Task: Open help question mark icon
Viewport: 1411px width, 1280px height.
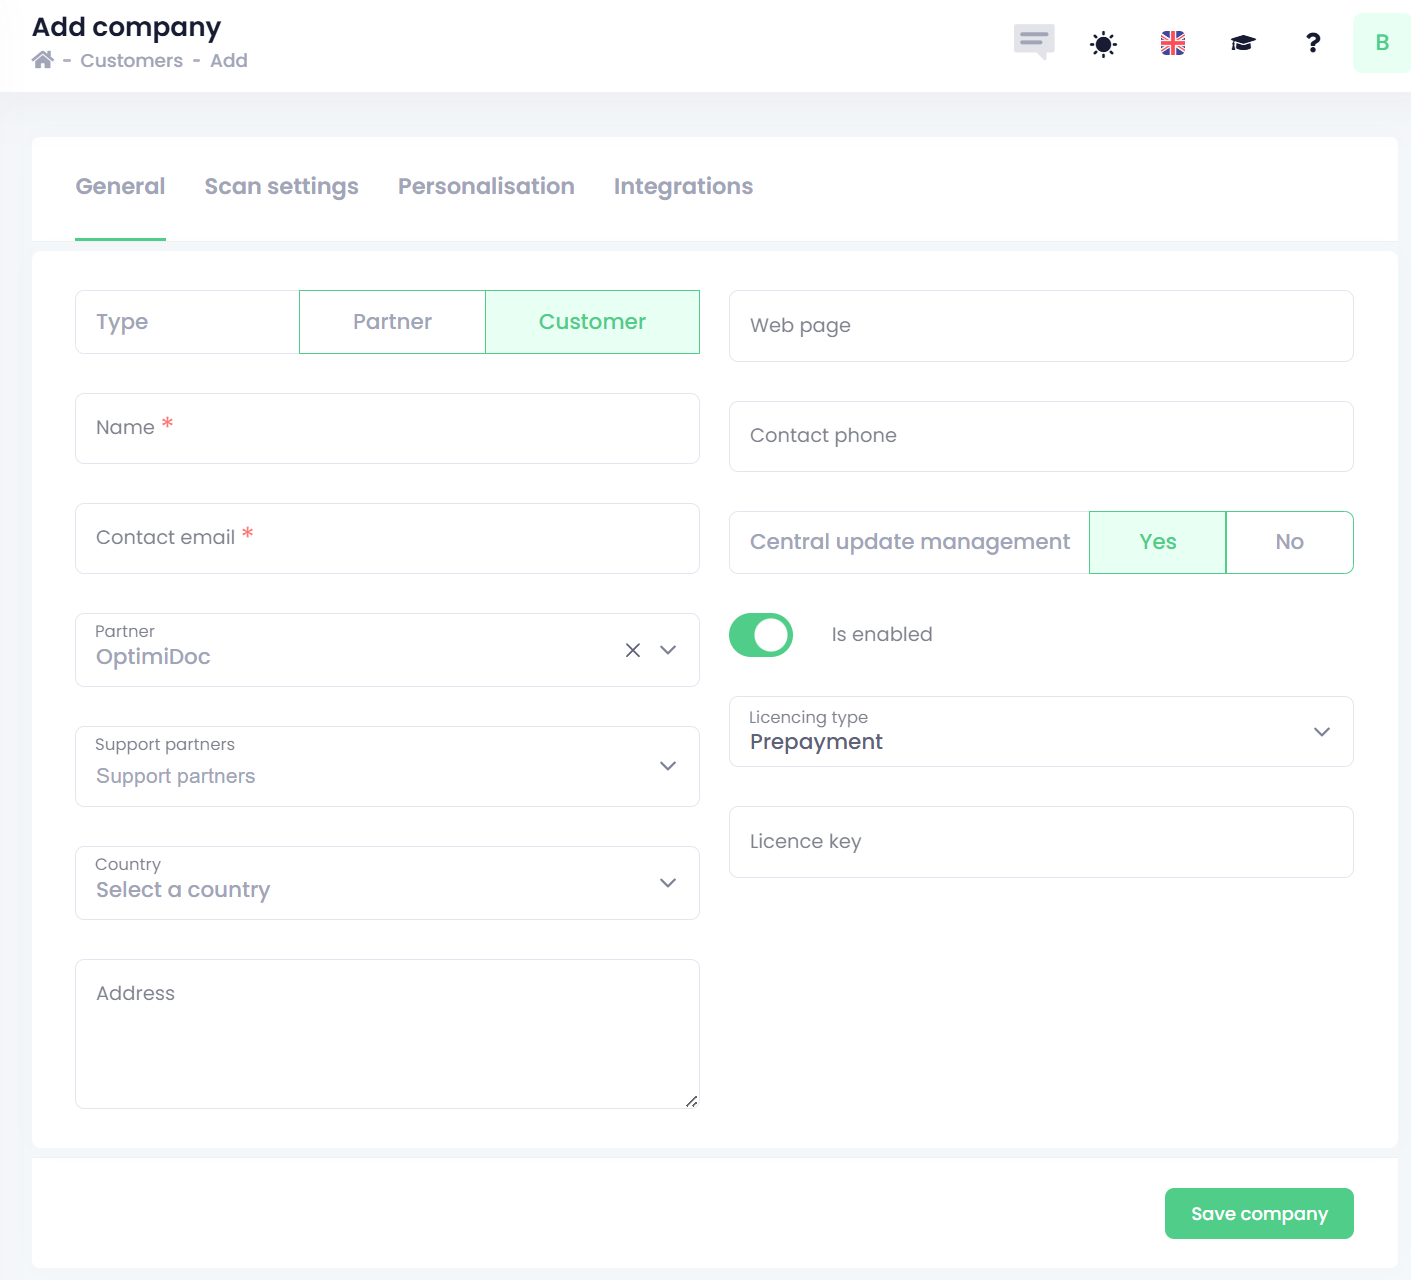Action: [1313, 43]
